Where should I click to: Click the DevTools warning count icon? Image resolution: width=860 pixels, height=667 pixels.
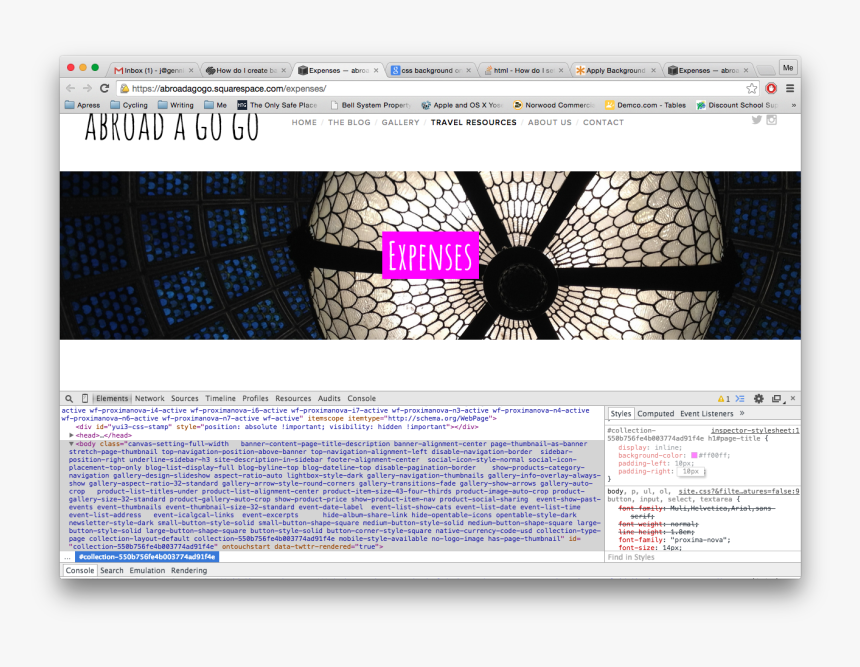[x=724, y=399]
